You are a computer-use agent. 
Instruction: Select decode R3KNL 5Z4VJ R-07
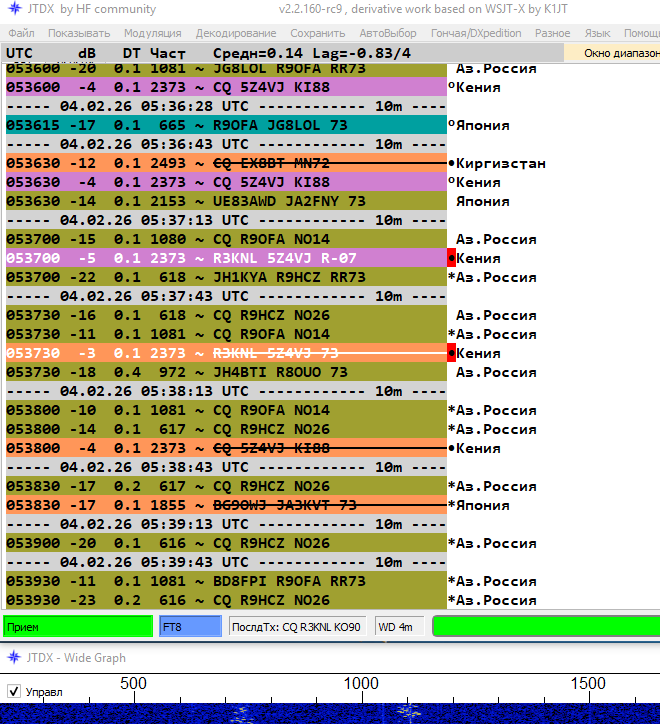pyautogui.click(x=226, y=258)
